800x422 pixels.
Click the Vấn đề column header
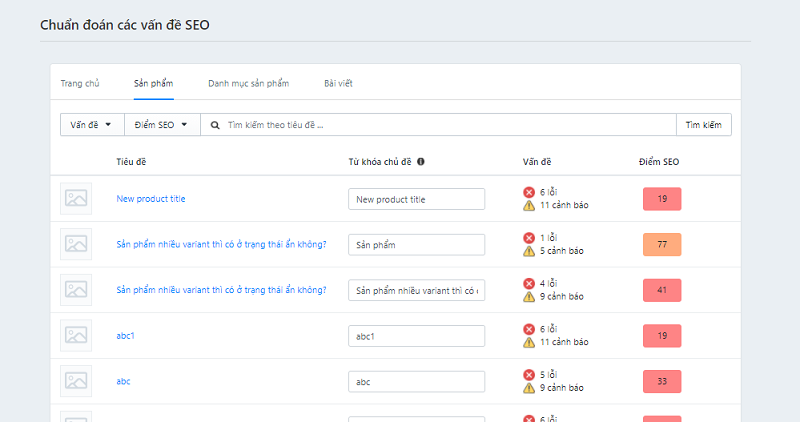click(537, 162)
